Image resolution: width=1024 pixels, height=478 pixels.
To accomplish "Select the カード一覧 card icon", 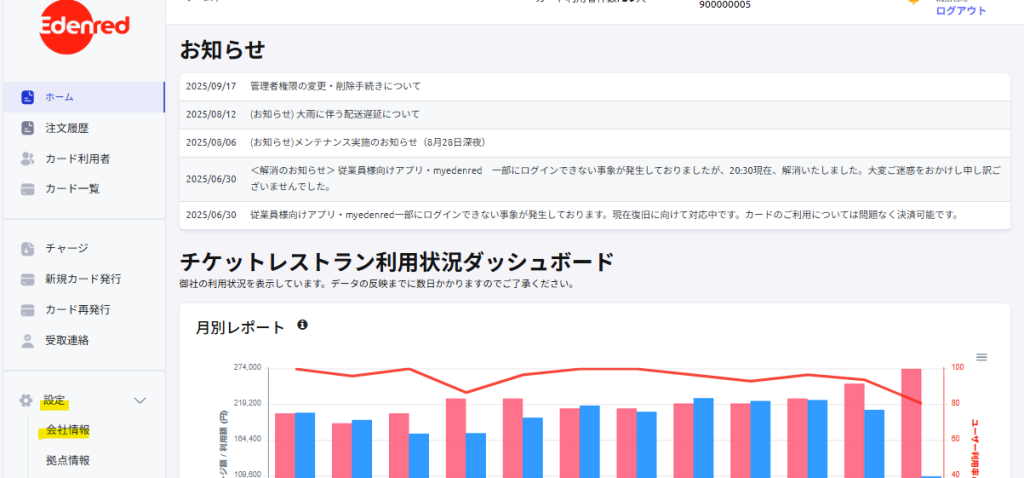I will pos(27,189).
